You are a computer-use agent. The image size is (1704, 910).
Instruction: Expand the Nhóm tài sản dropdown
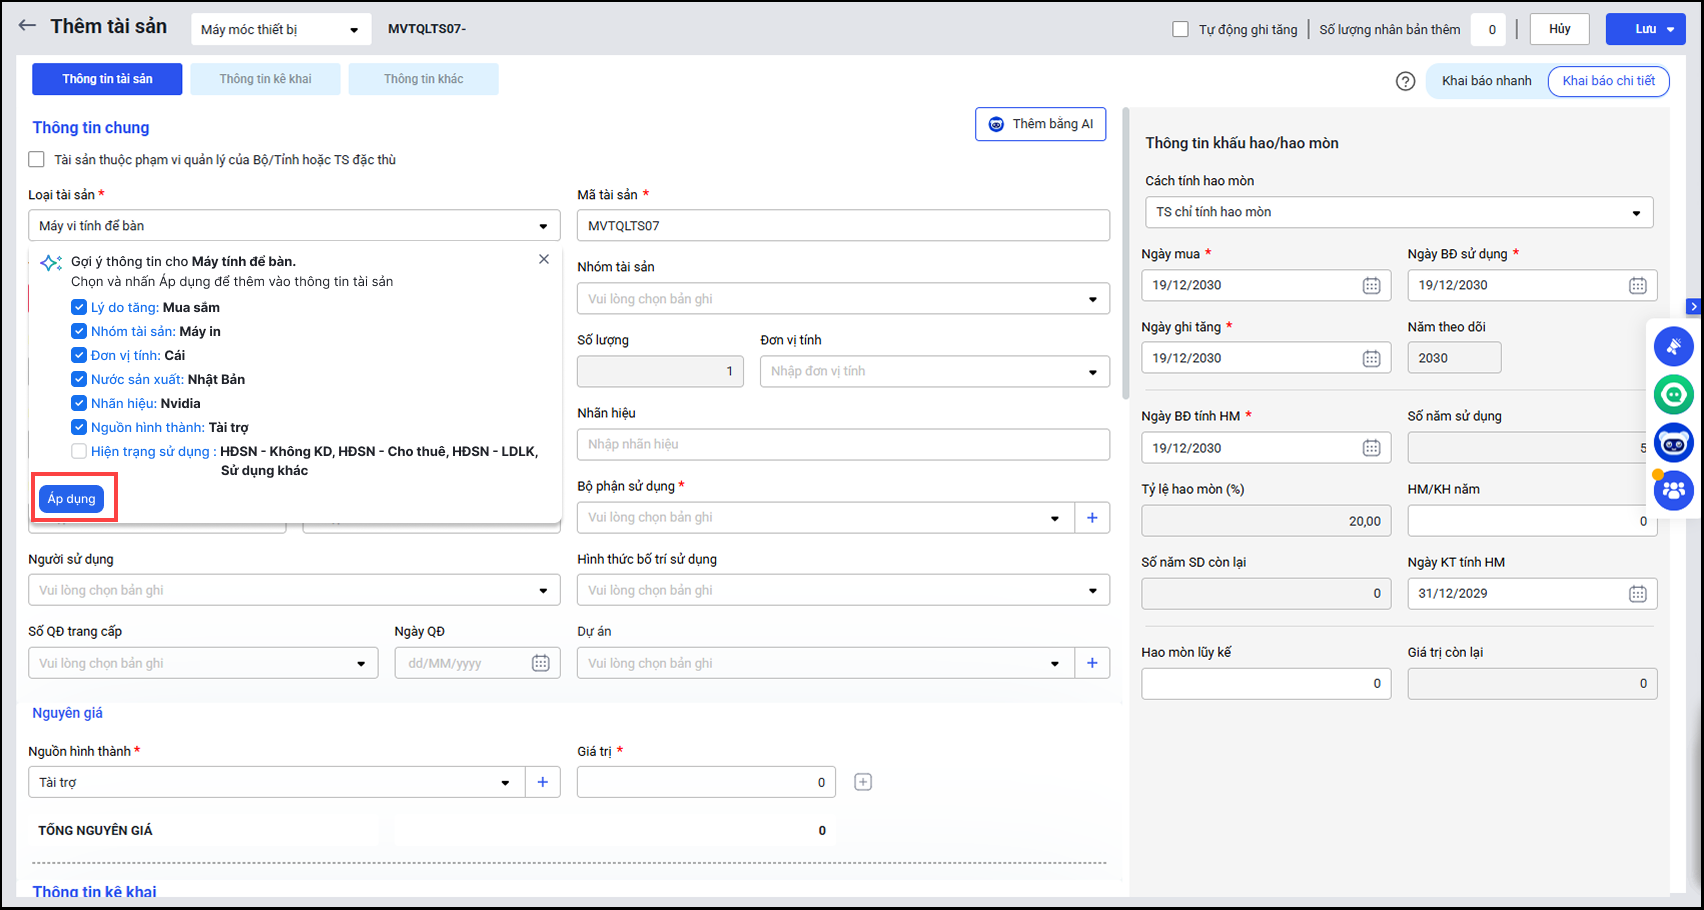1092,299
